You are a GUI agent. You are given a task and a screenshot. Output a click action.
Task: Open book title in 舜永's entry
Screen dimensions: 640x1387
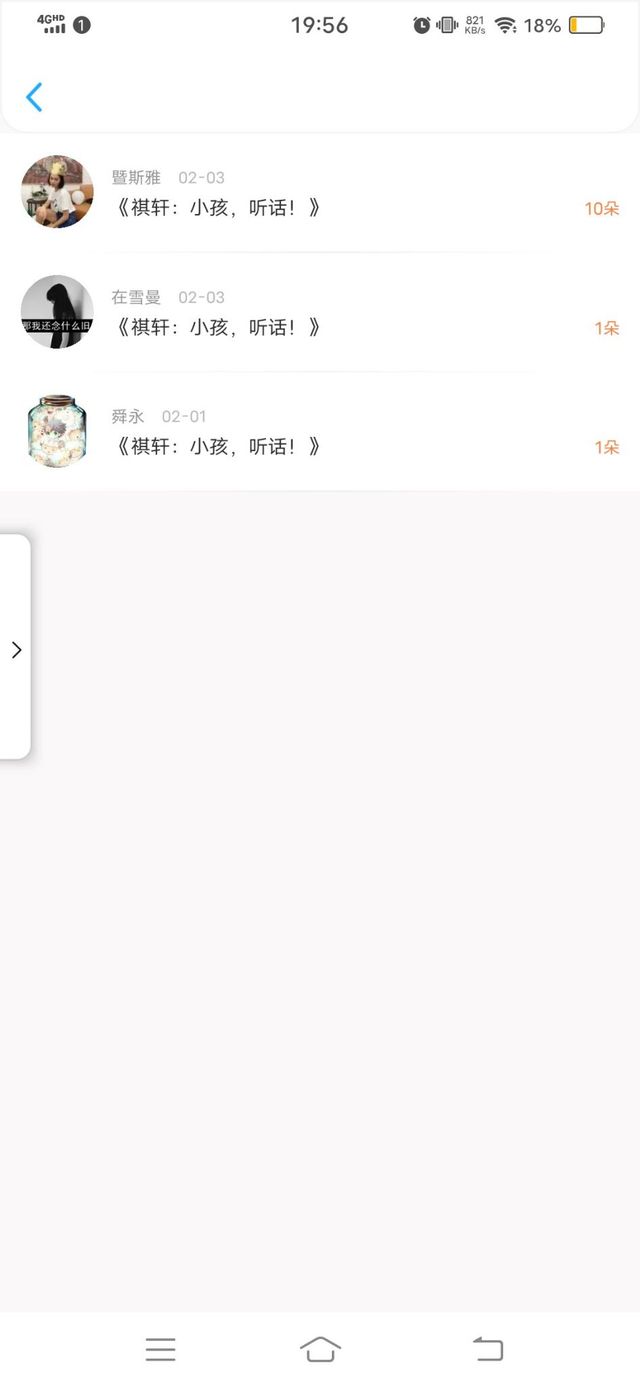[x=216, y=446]
